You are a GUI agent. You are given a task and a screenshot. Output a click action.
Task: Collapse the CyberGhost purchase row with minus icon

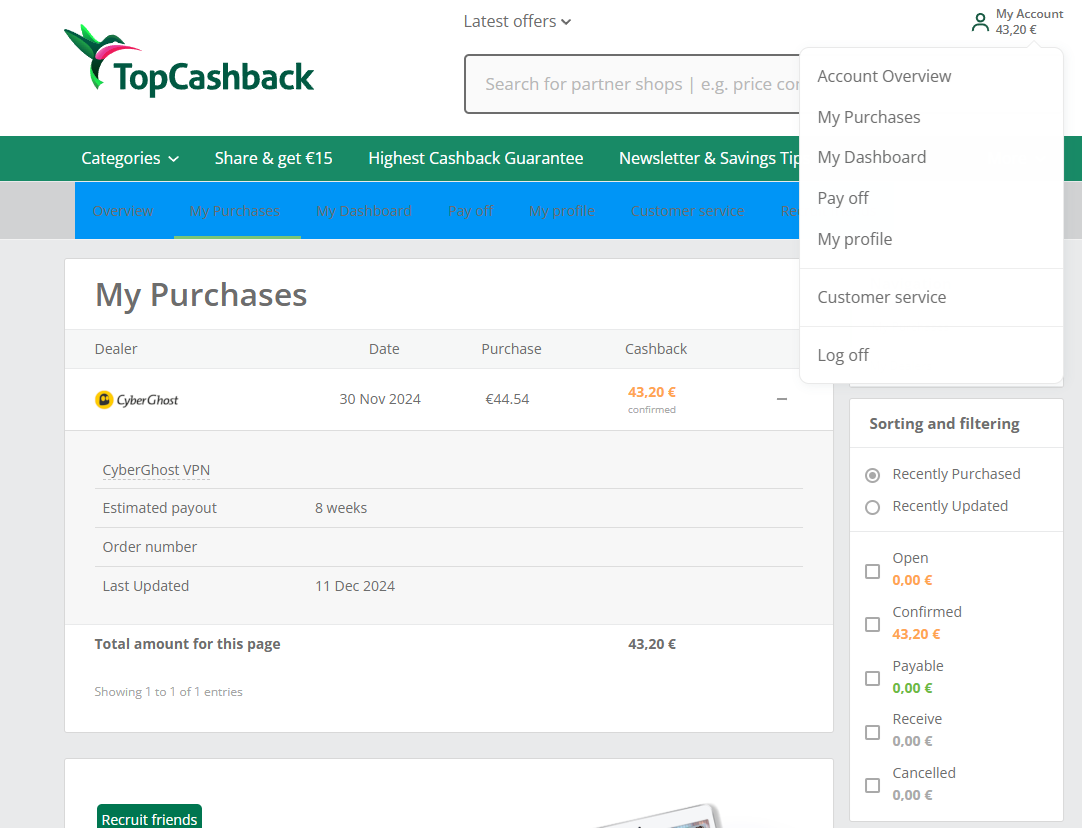pyautogui.click(x=782, y=399)
